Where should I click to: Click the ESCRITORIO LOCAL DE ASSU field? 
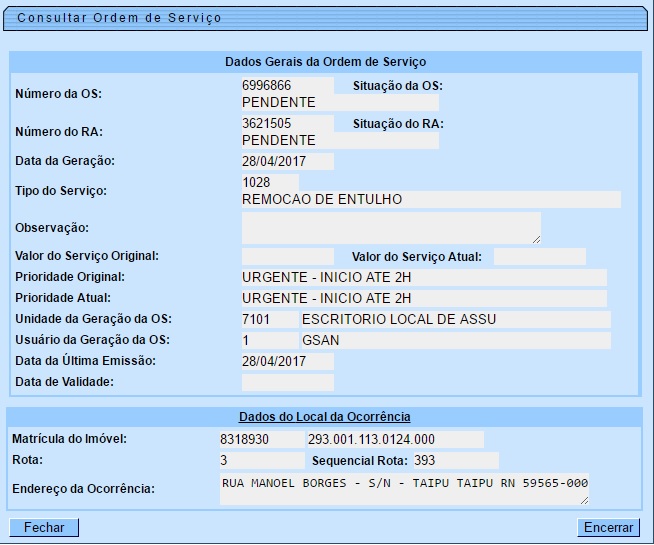(x=455, y=319)
